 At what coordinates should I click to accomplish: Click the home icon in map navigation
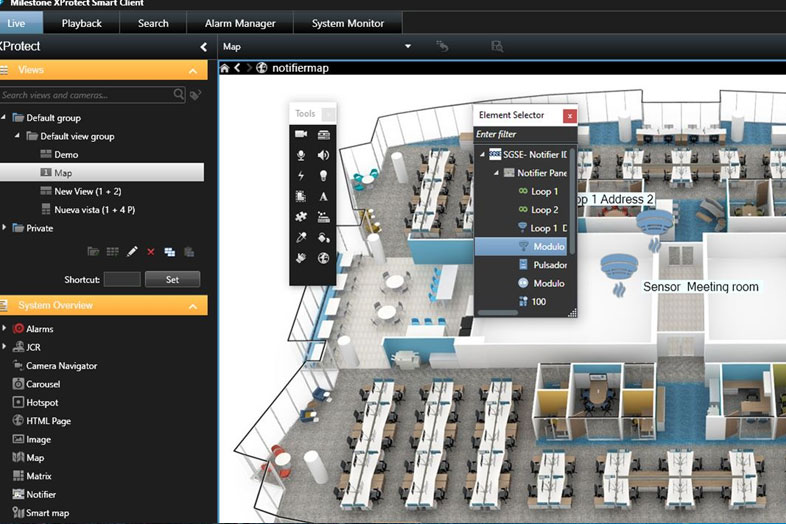(x=225, y=68)
